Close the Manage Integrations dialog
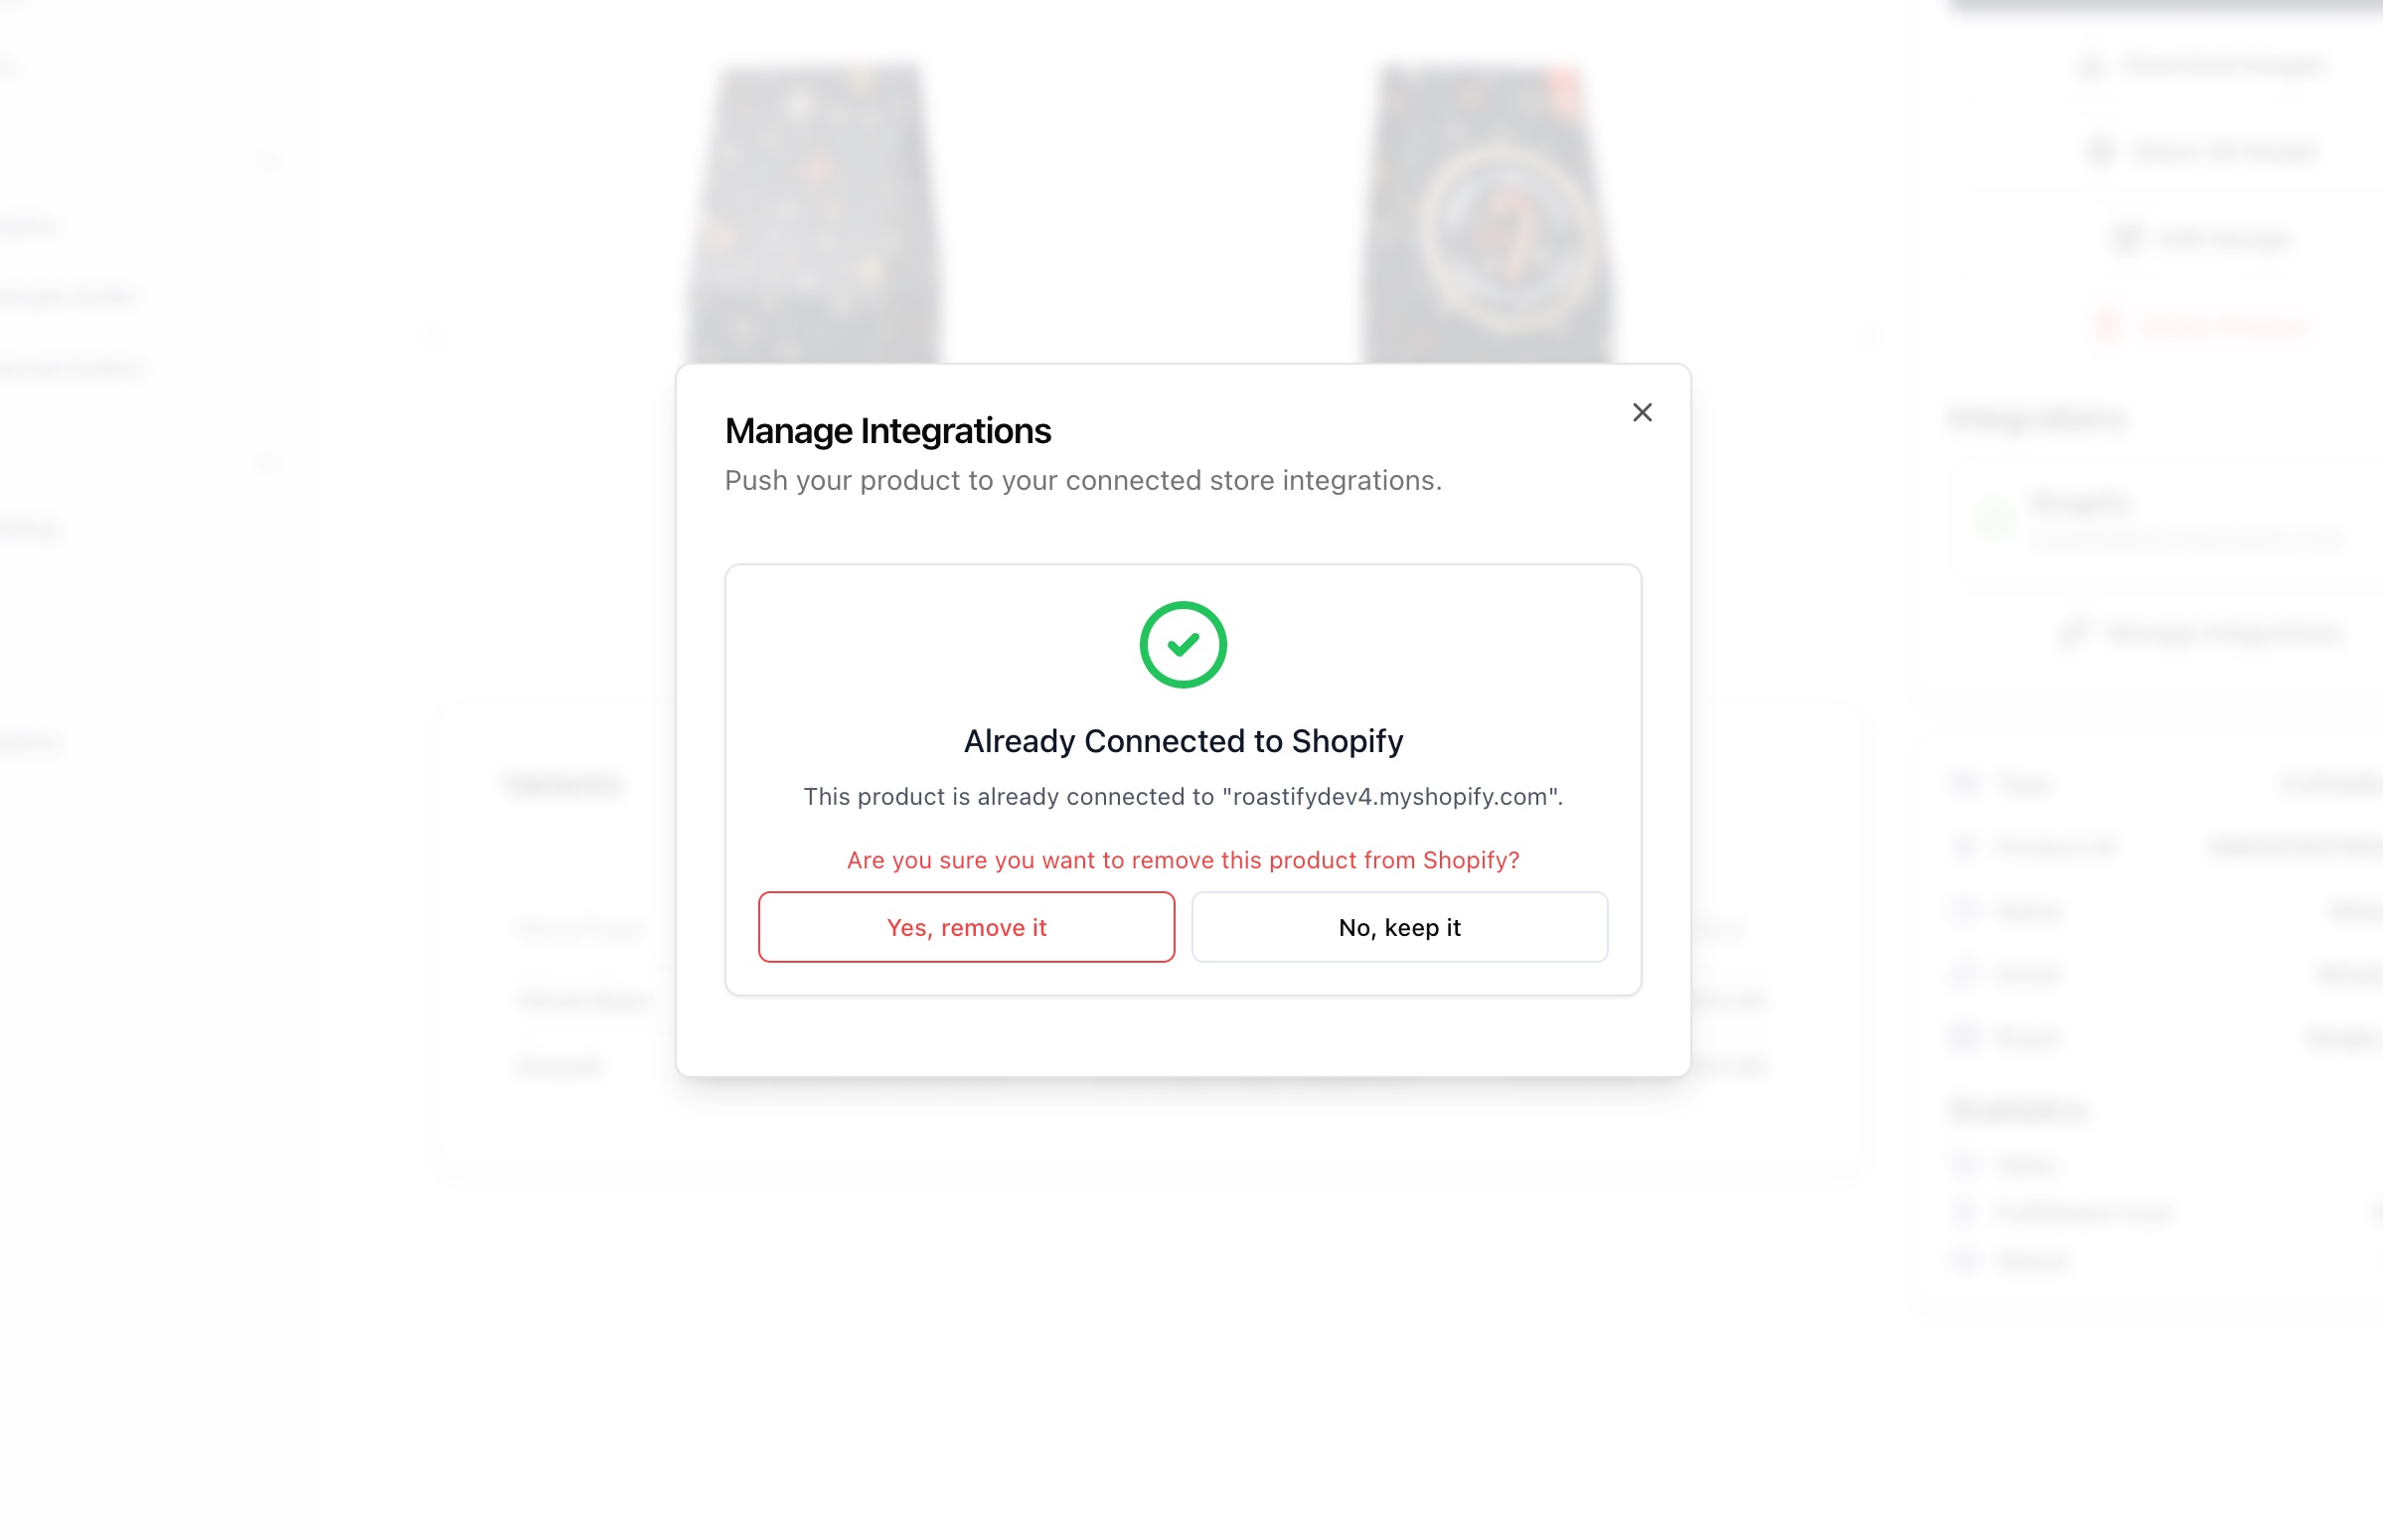The width and height of the screenshot is (2383, 1540). [1641, 412]
